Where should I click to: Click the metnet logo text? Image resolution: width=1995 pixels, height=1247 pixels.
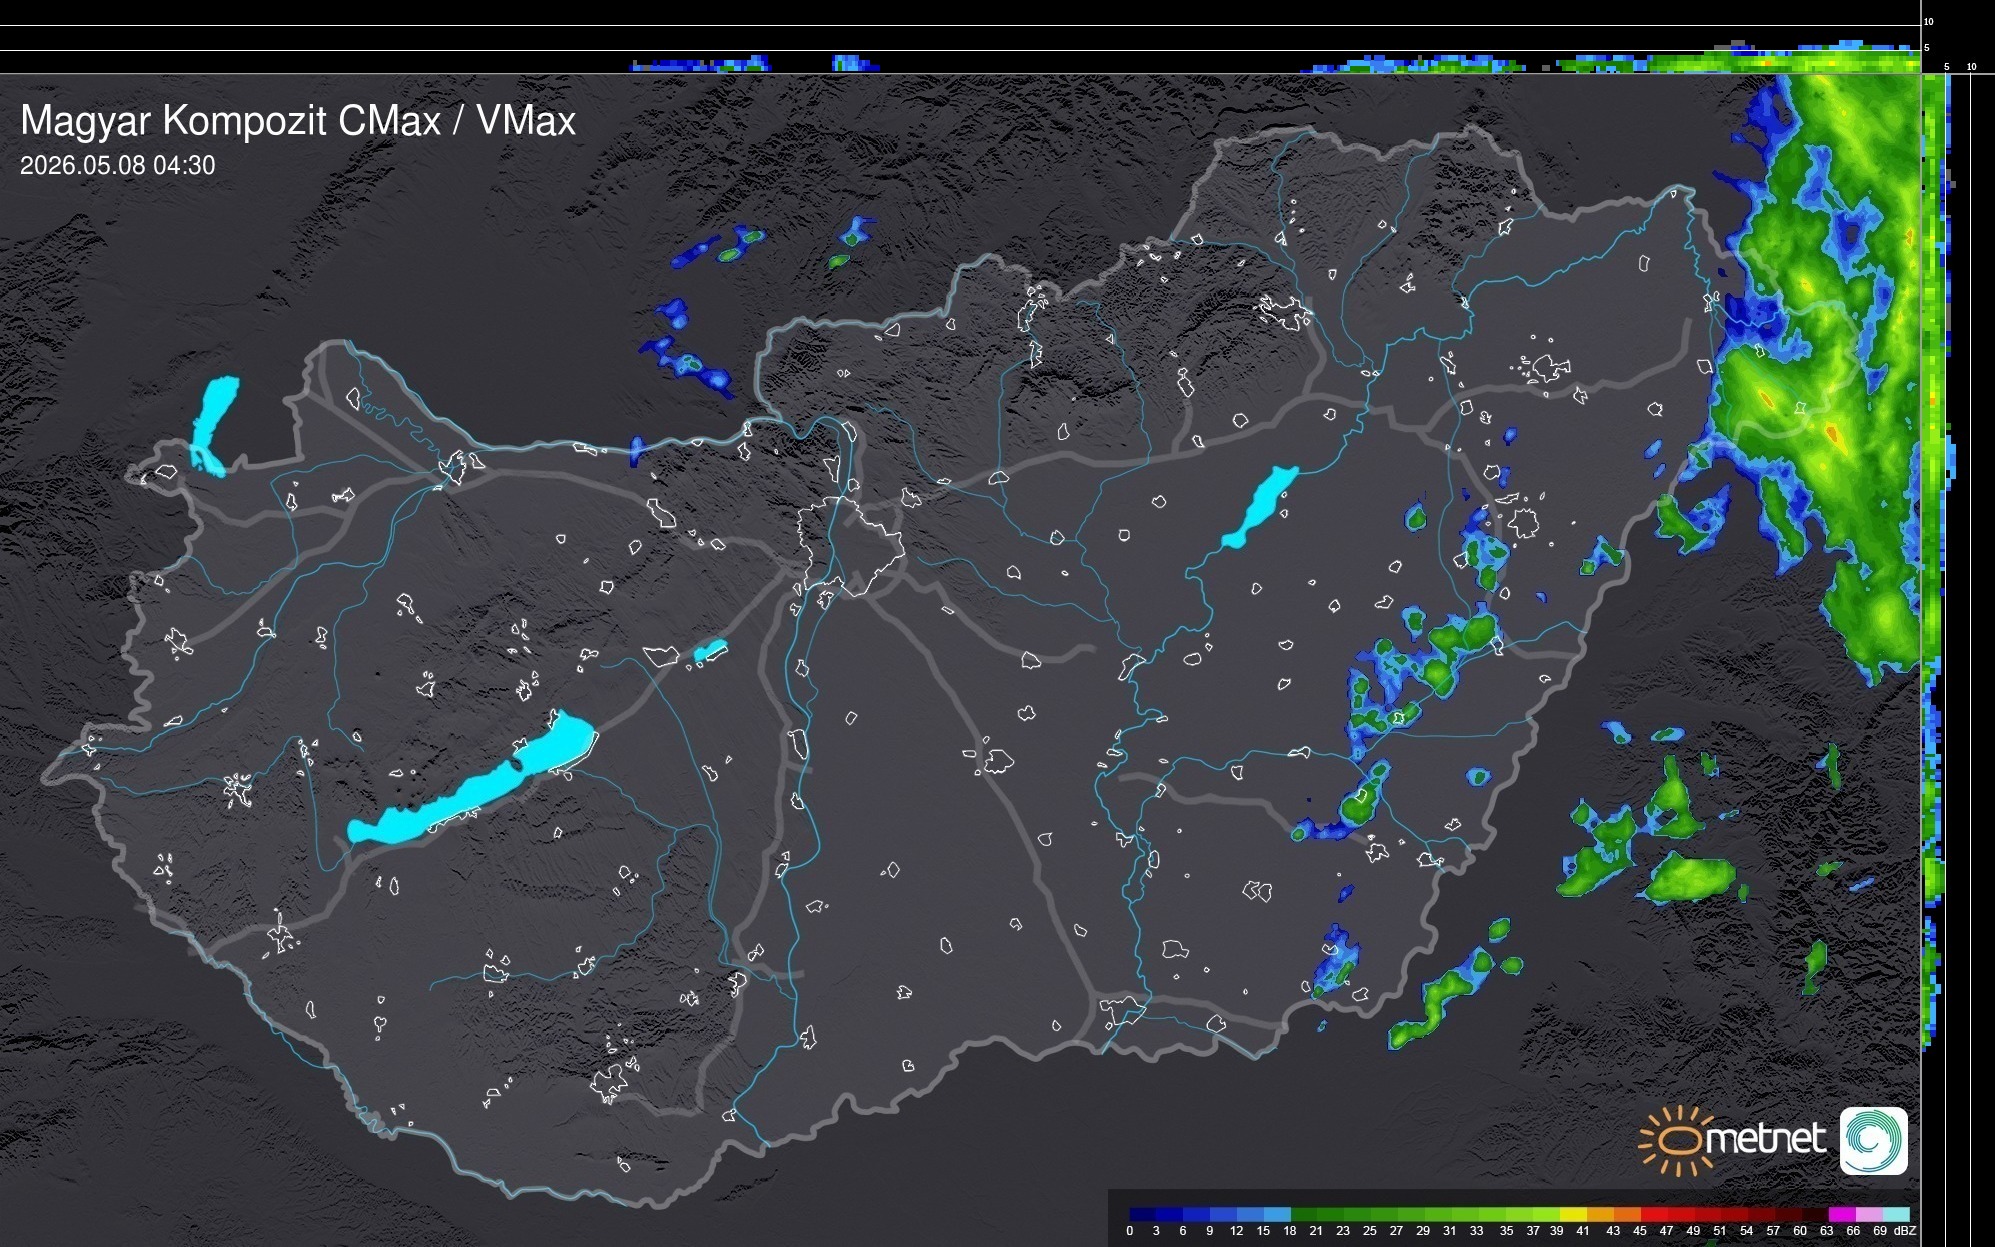[x=1765, y=1139]
